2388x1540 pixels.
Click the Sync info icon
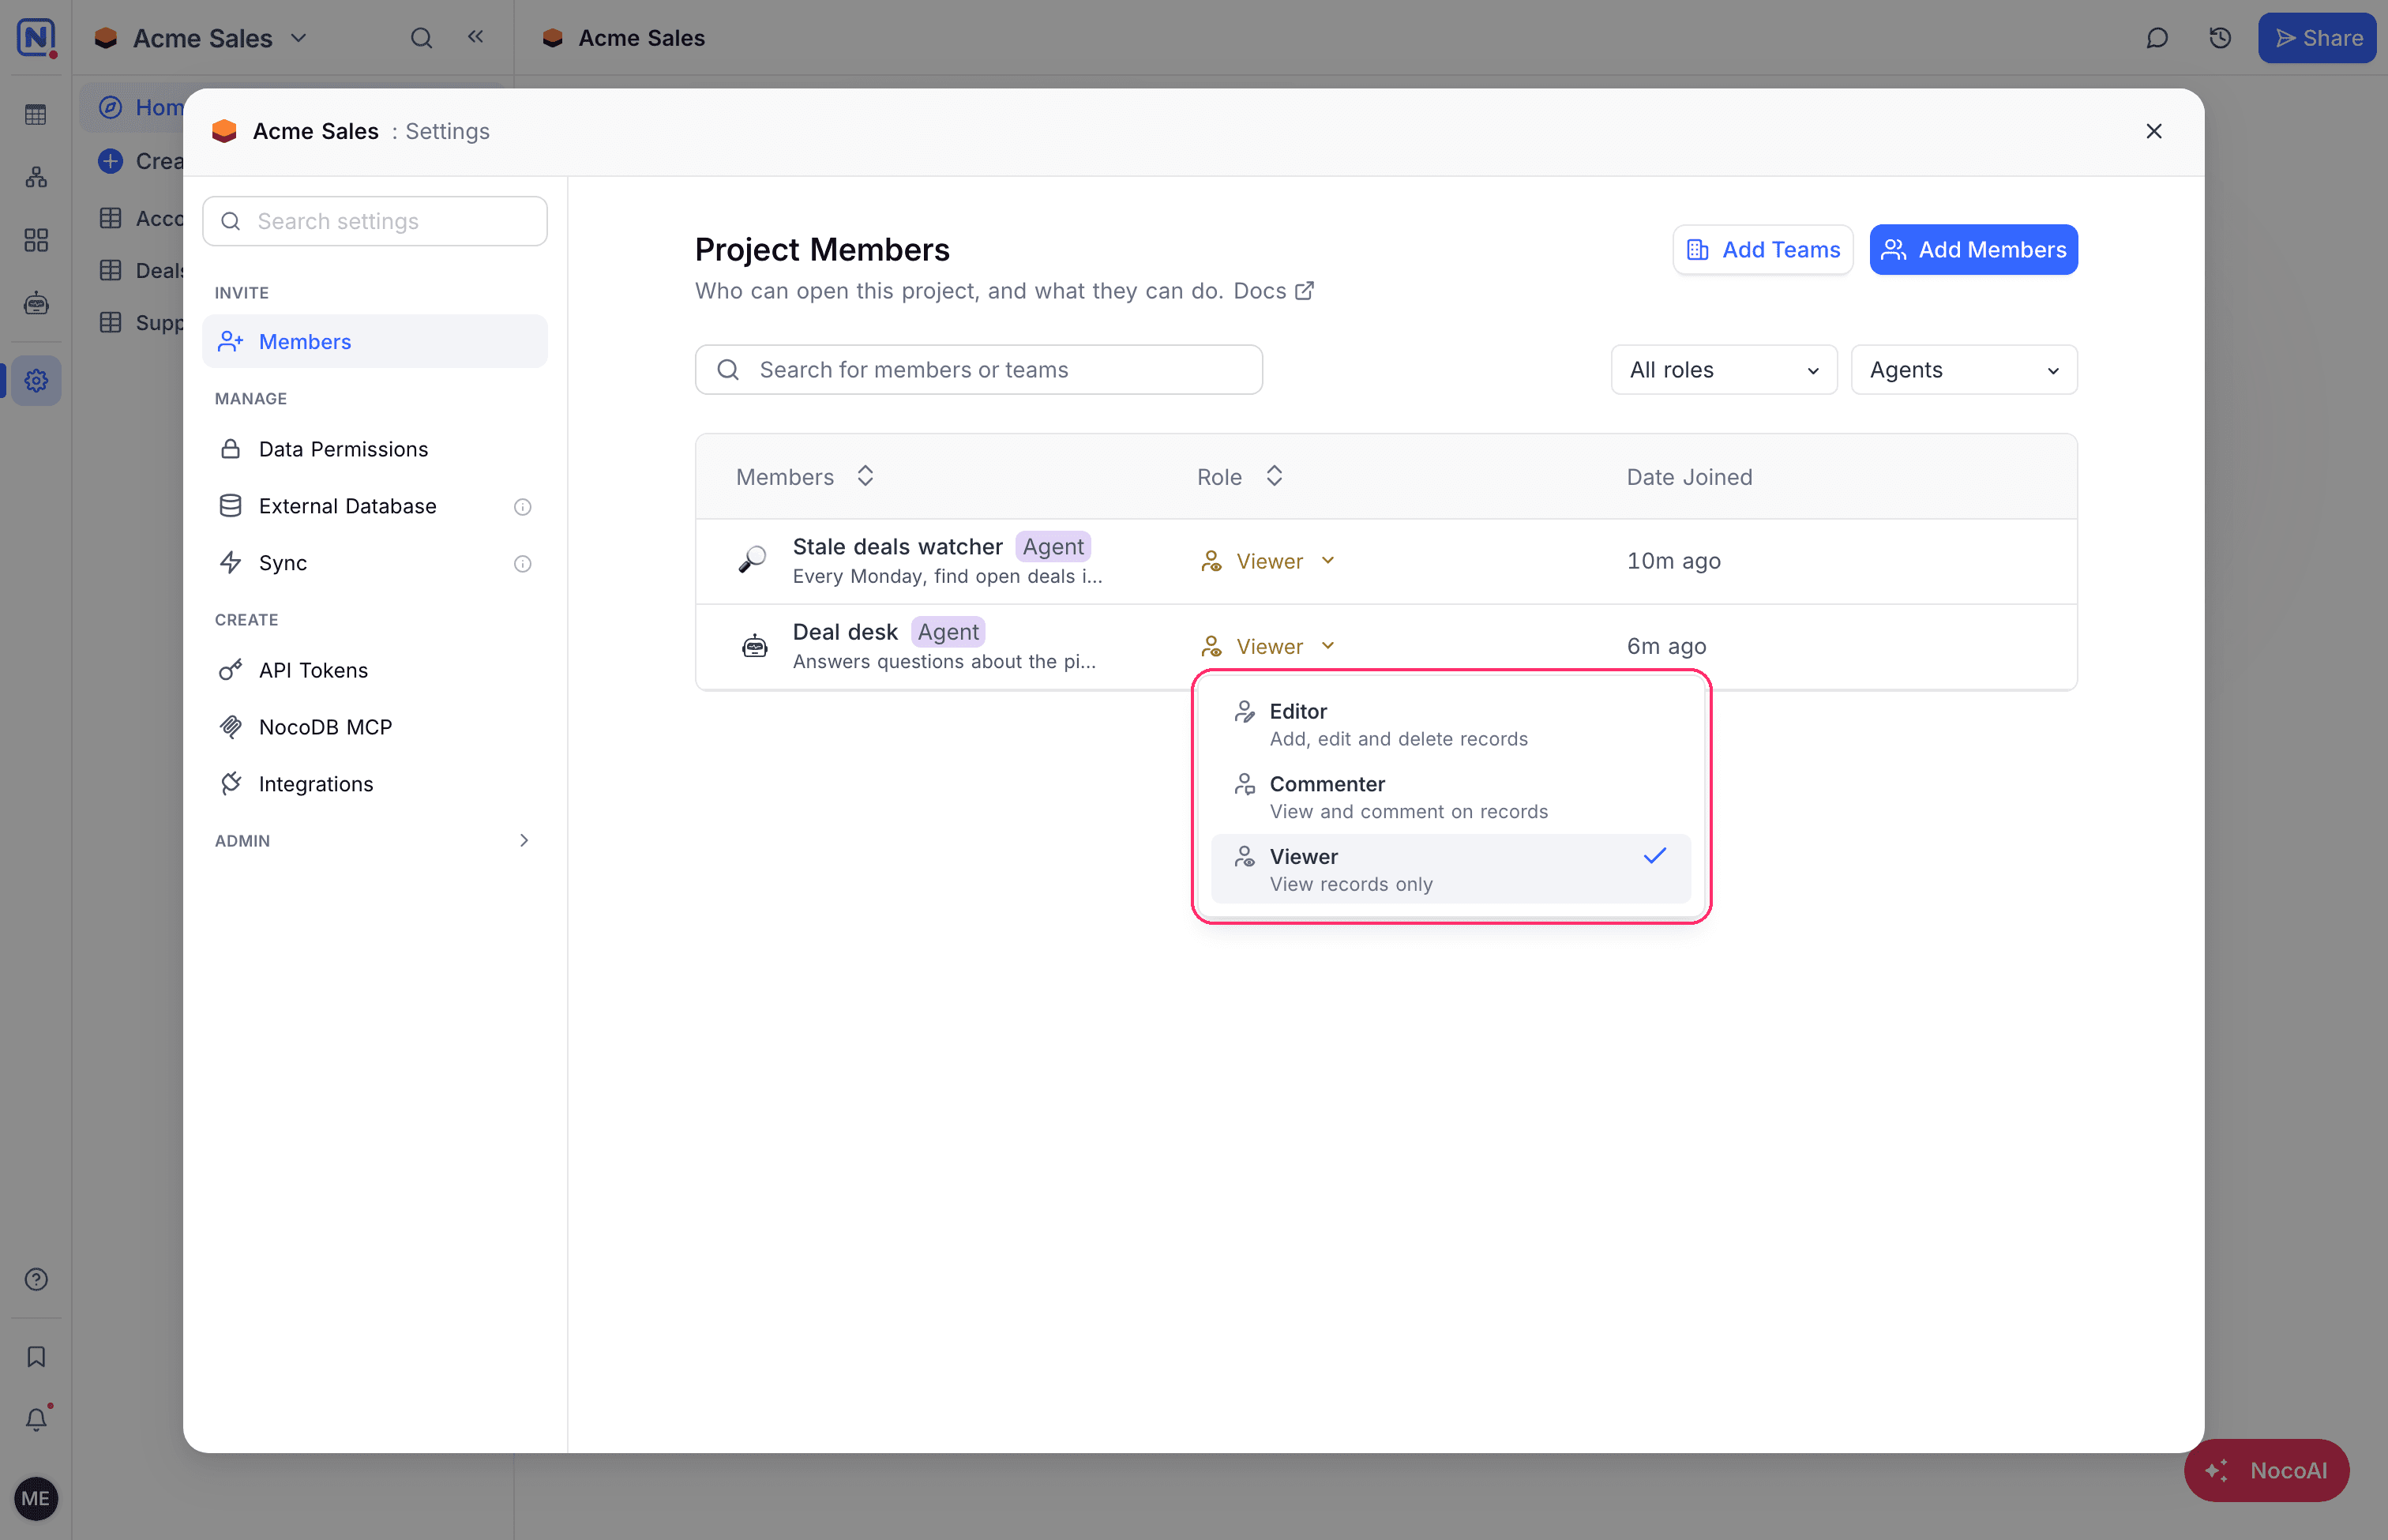point(522,564)
